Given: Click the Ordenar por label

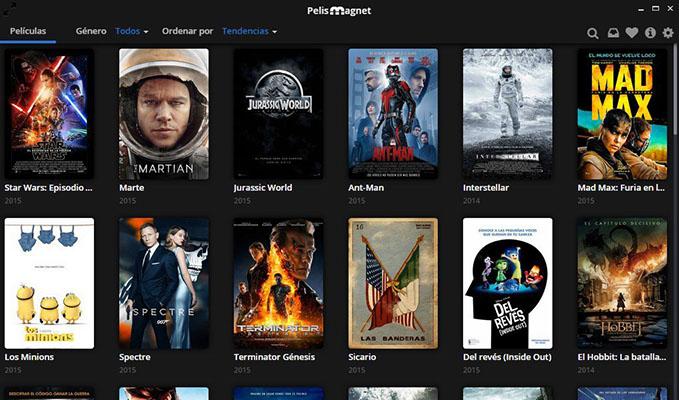Looking at the screenshot, I should tap(188, 31).
